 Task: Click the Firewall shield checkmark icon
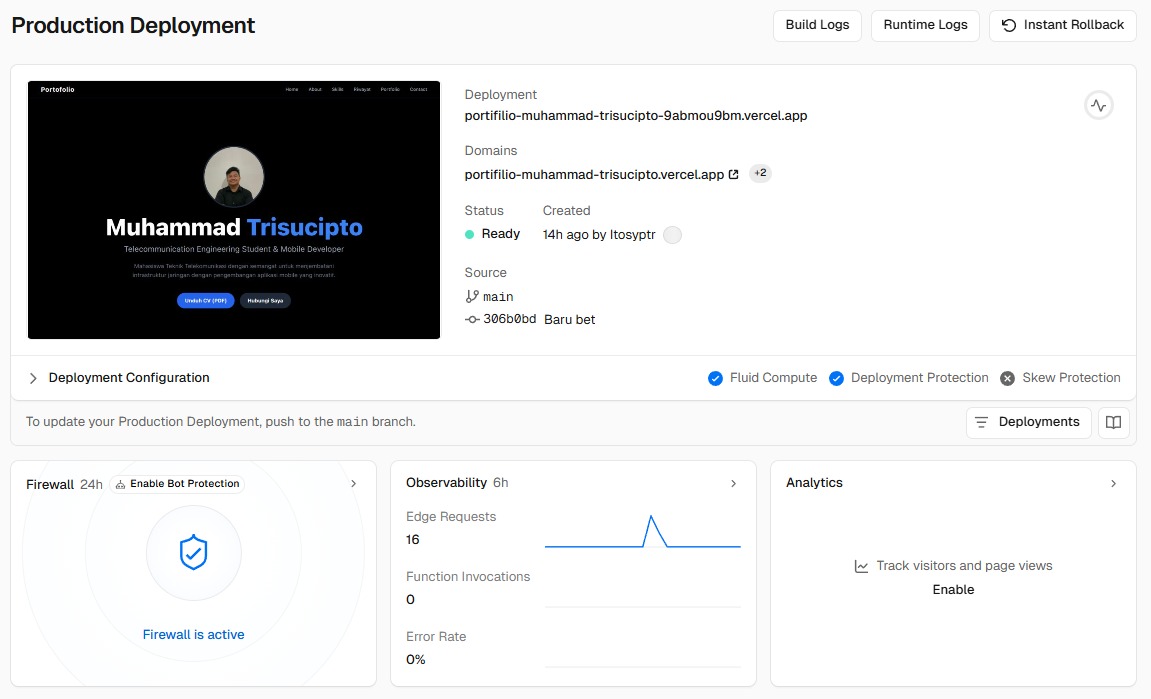pos(193,552)
